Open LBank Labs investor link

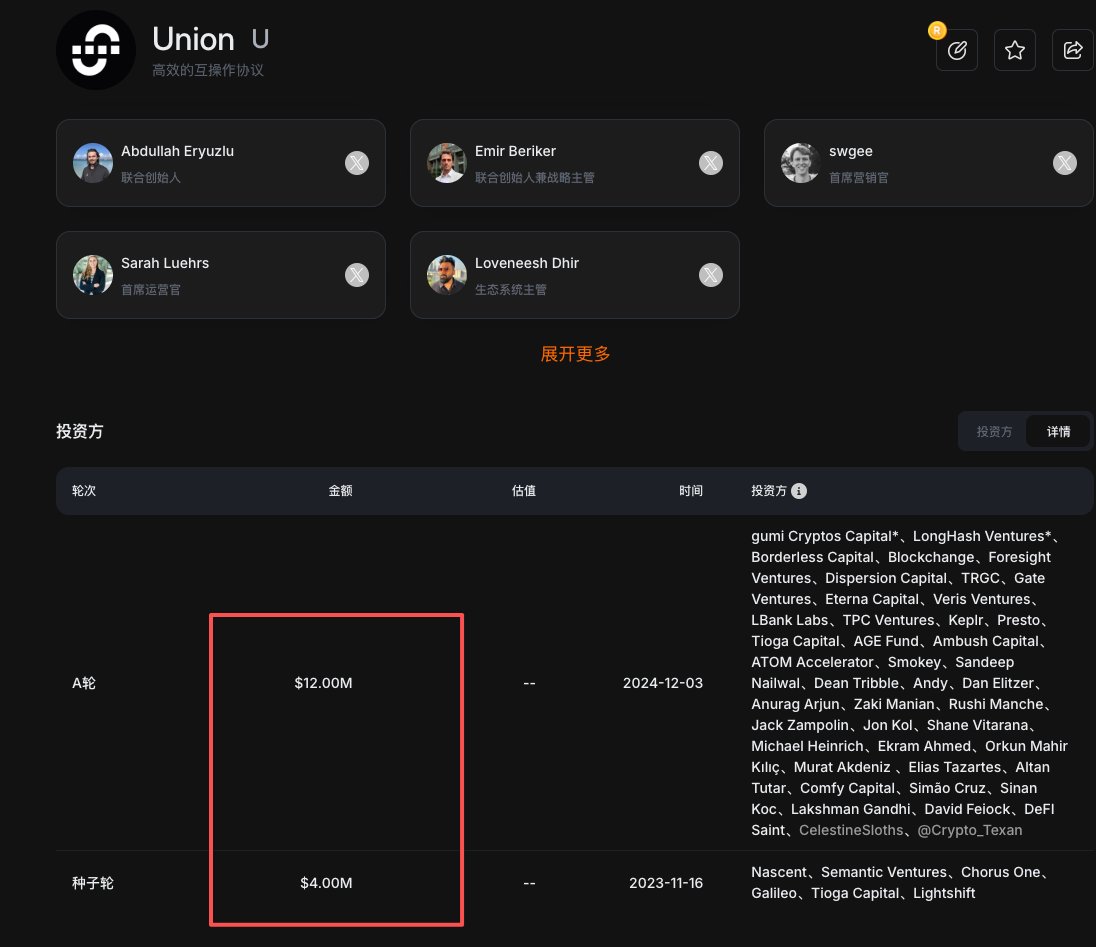789,620
